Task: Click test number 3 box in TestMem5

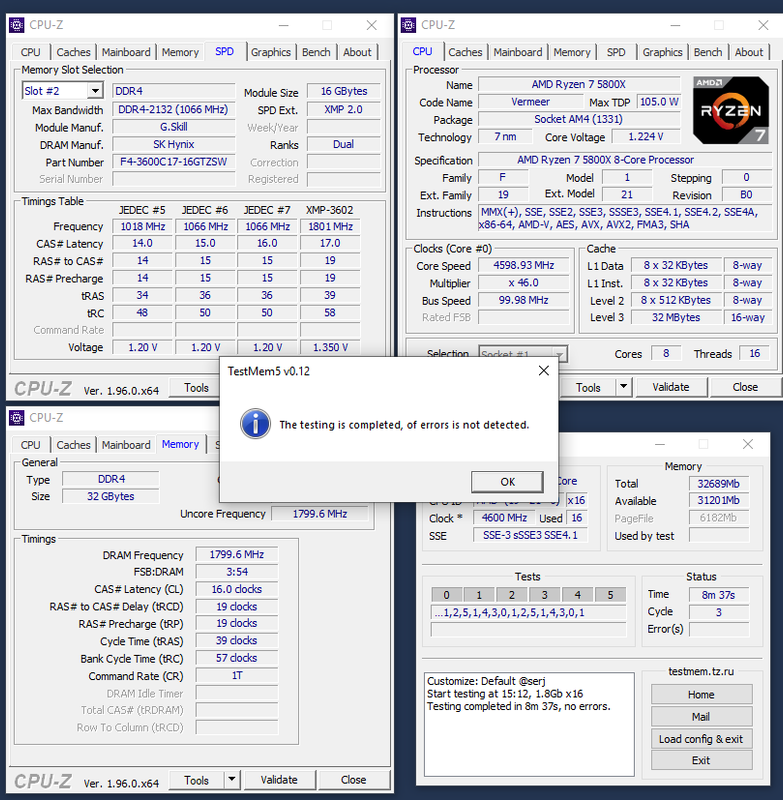Action: coord(544,595)
